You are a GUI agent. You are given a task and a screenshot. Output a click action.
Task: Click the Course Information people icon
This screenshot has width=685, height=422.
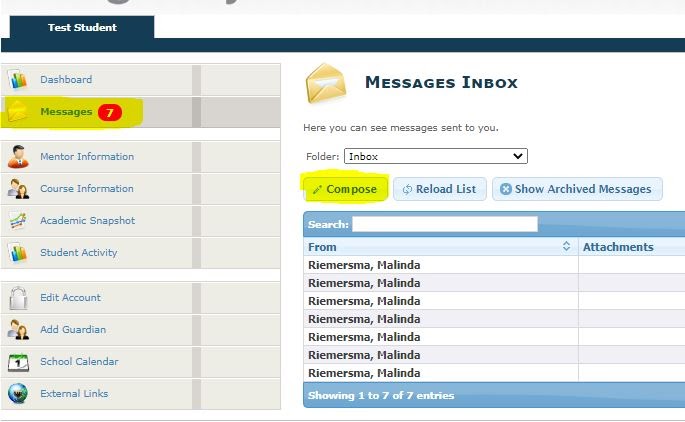coord(18,189)
